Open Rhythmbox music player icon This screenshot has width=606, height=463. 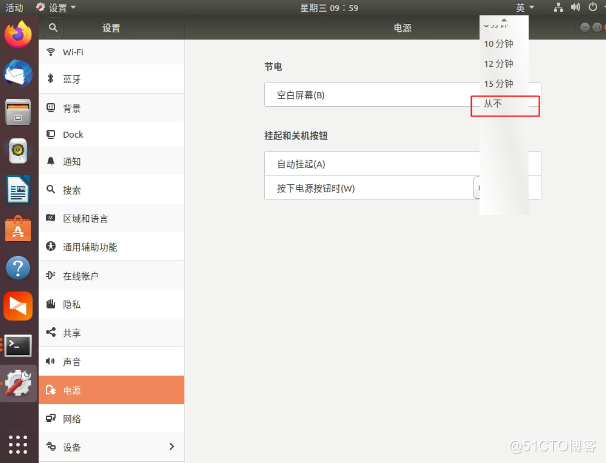(x=18, y=151)
